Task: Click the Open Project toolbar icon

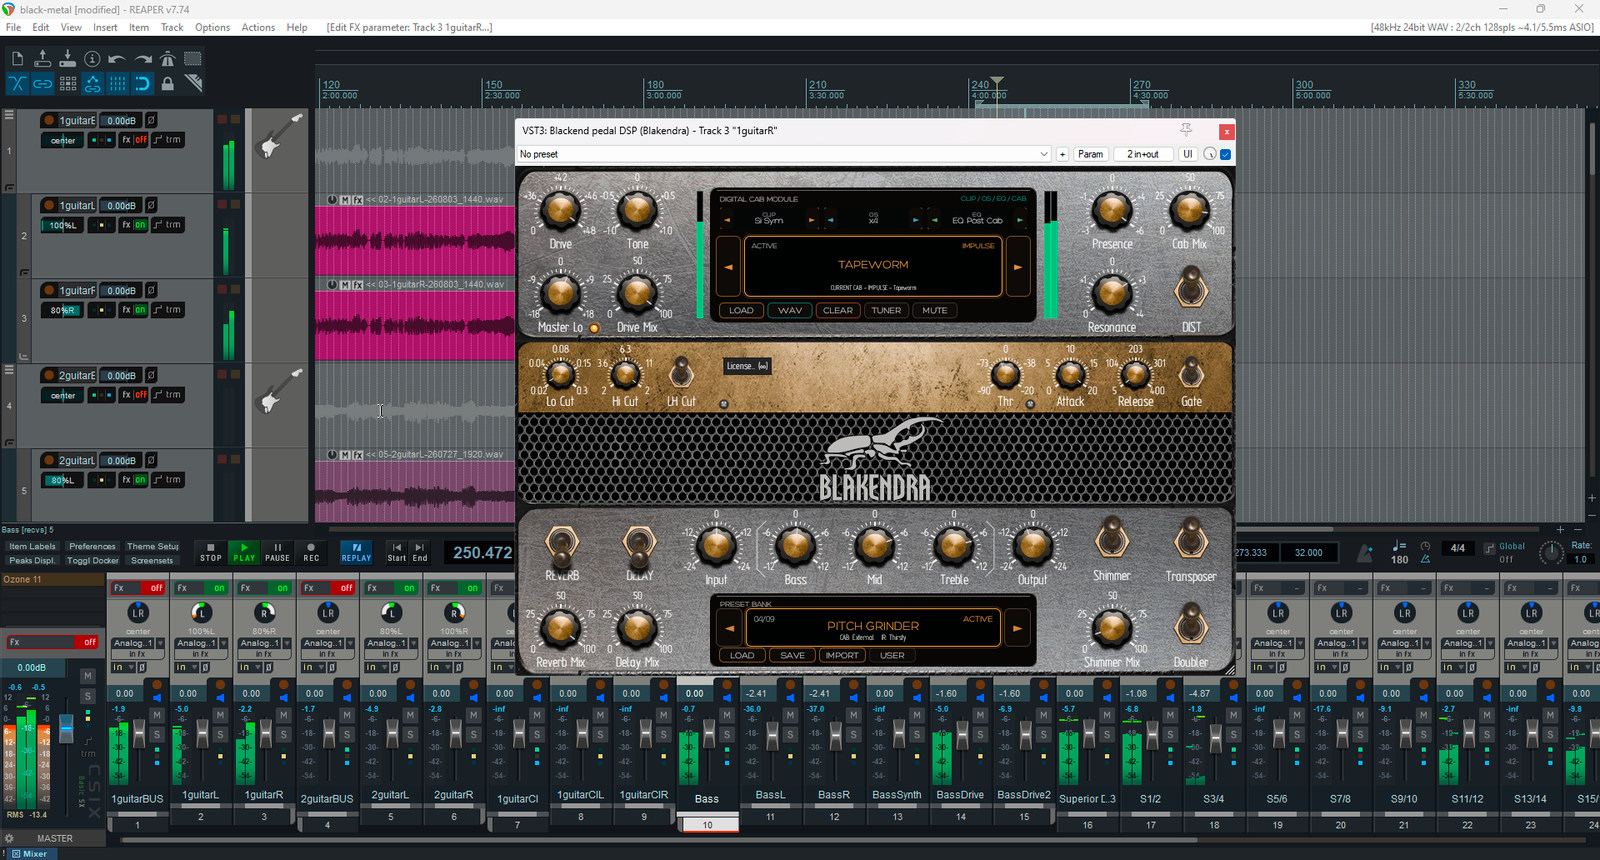Action: (x=42, y=59)
